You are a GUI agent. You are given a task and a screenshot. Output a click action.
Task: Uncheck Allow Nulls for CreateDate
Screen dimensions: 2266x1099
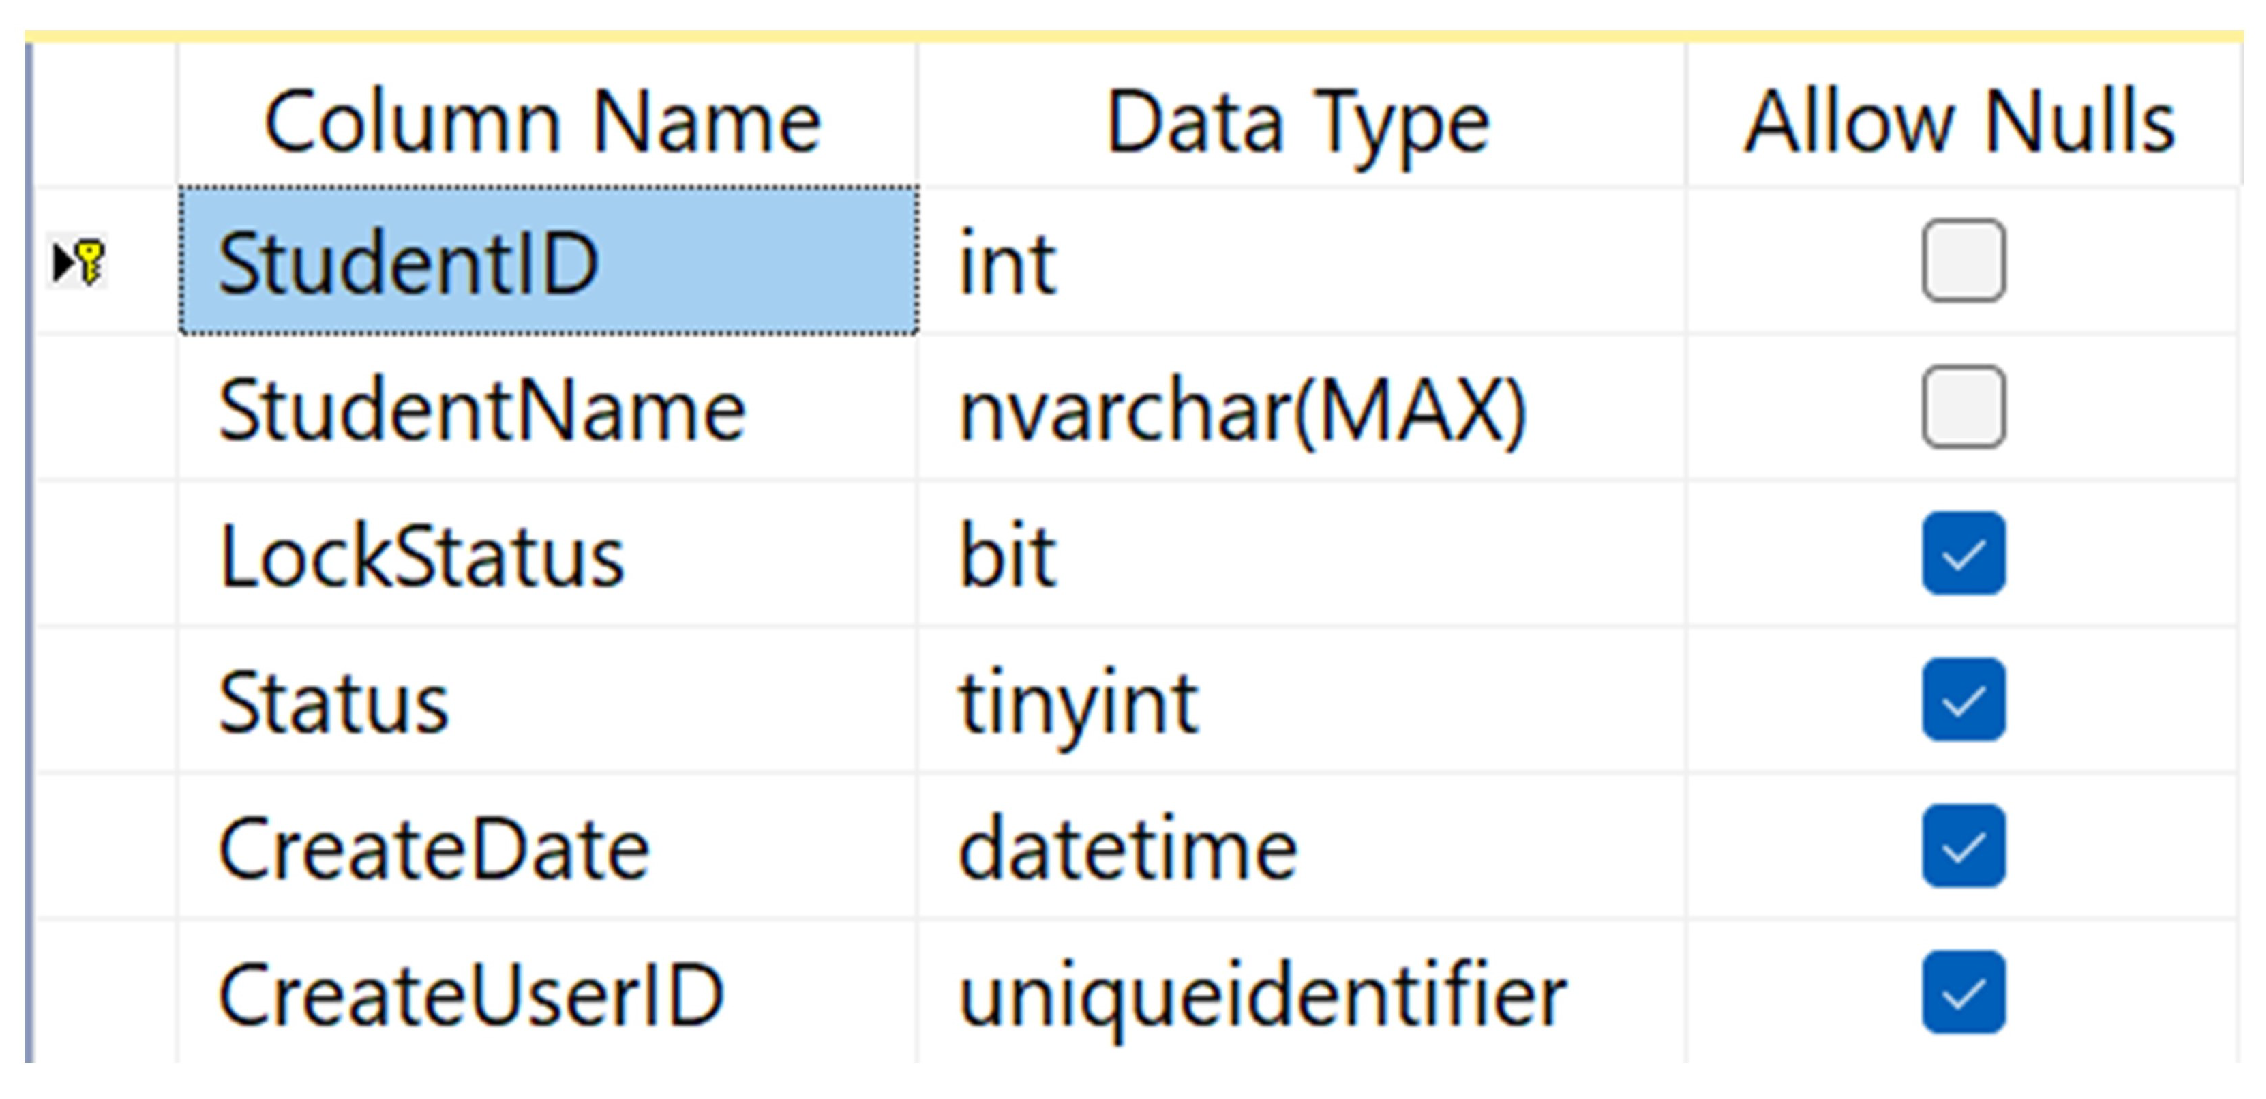click(x=1962, y=845)
